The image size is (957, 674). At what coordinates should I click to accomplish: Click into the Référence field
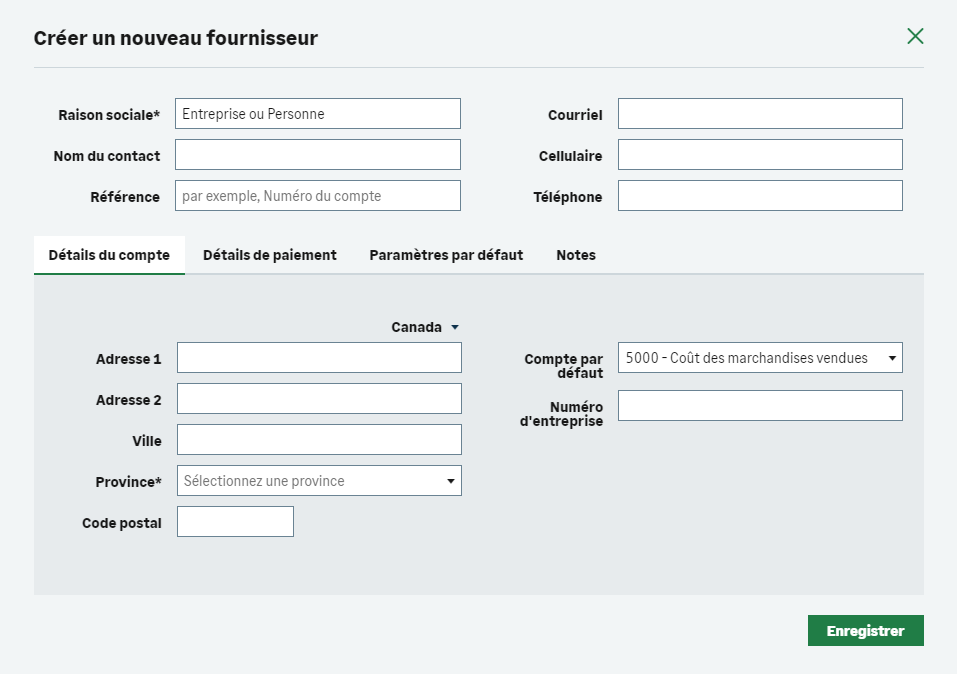(x=318, y=196)
